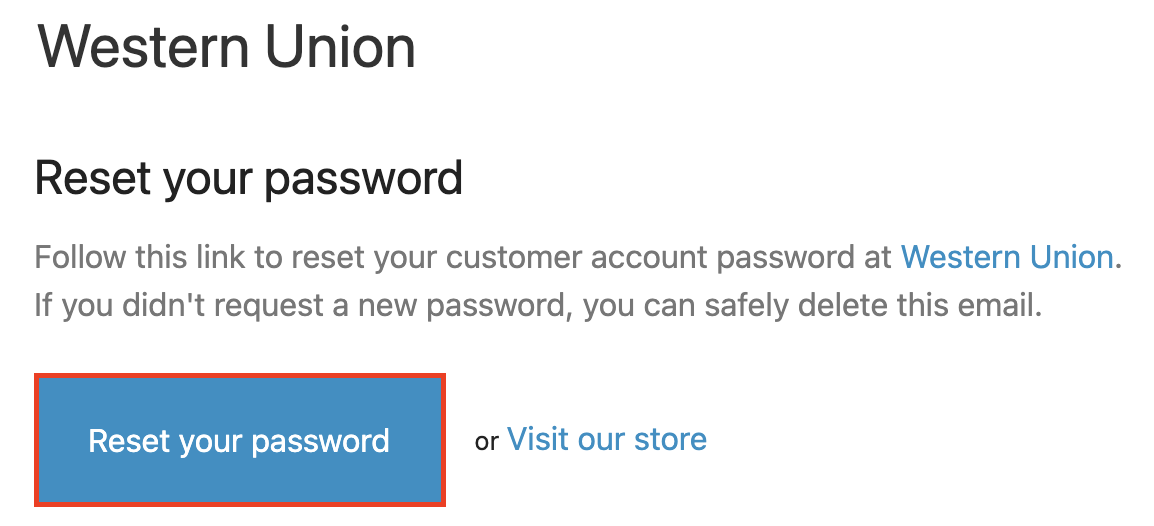
Task: Click the large Western Union title
Action: 227,48
